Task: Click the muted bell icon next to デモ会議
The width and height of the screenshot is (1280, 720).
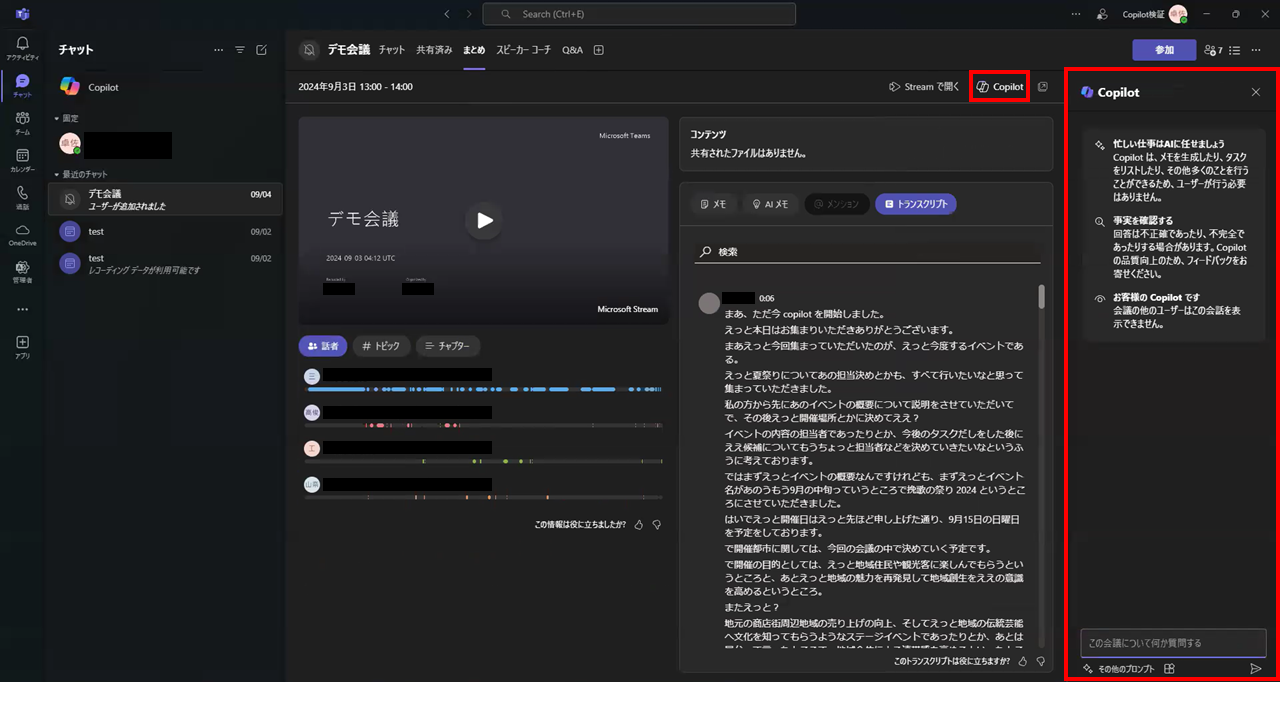Action: (310, 50)
